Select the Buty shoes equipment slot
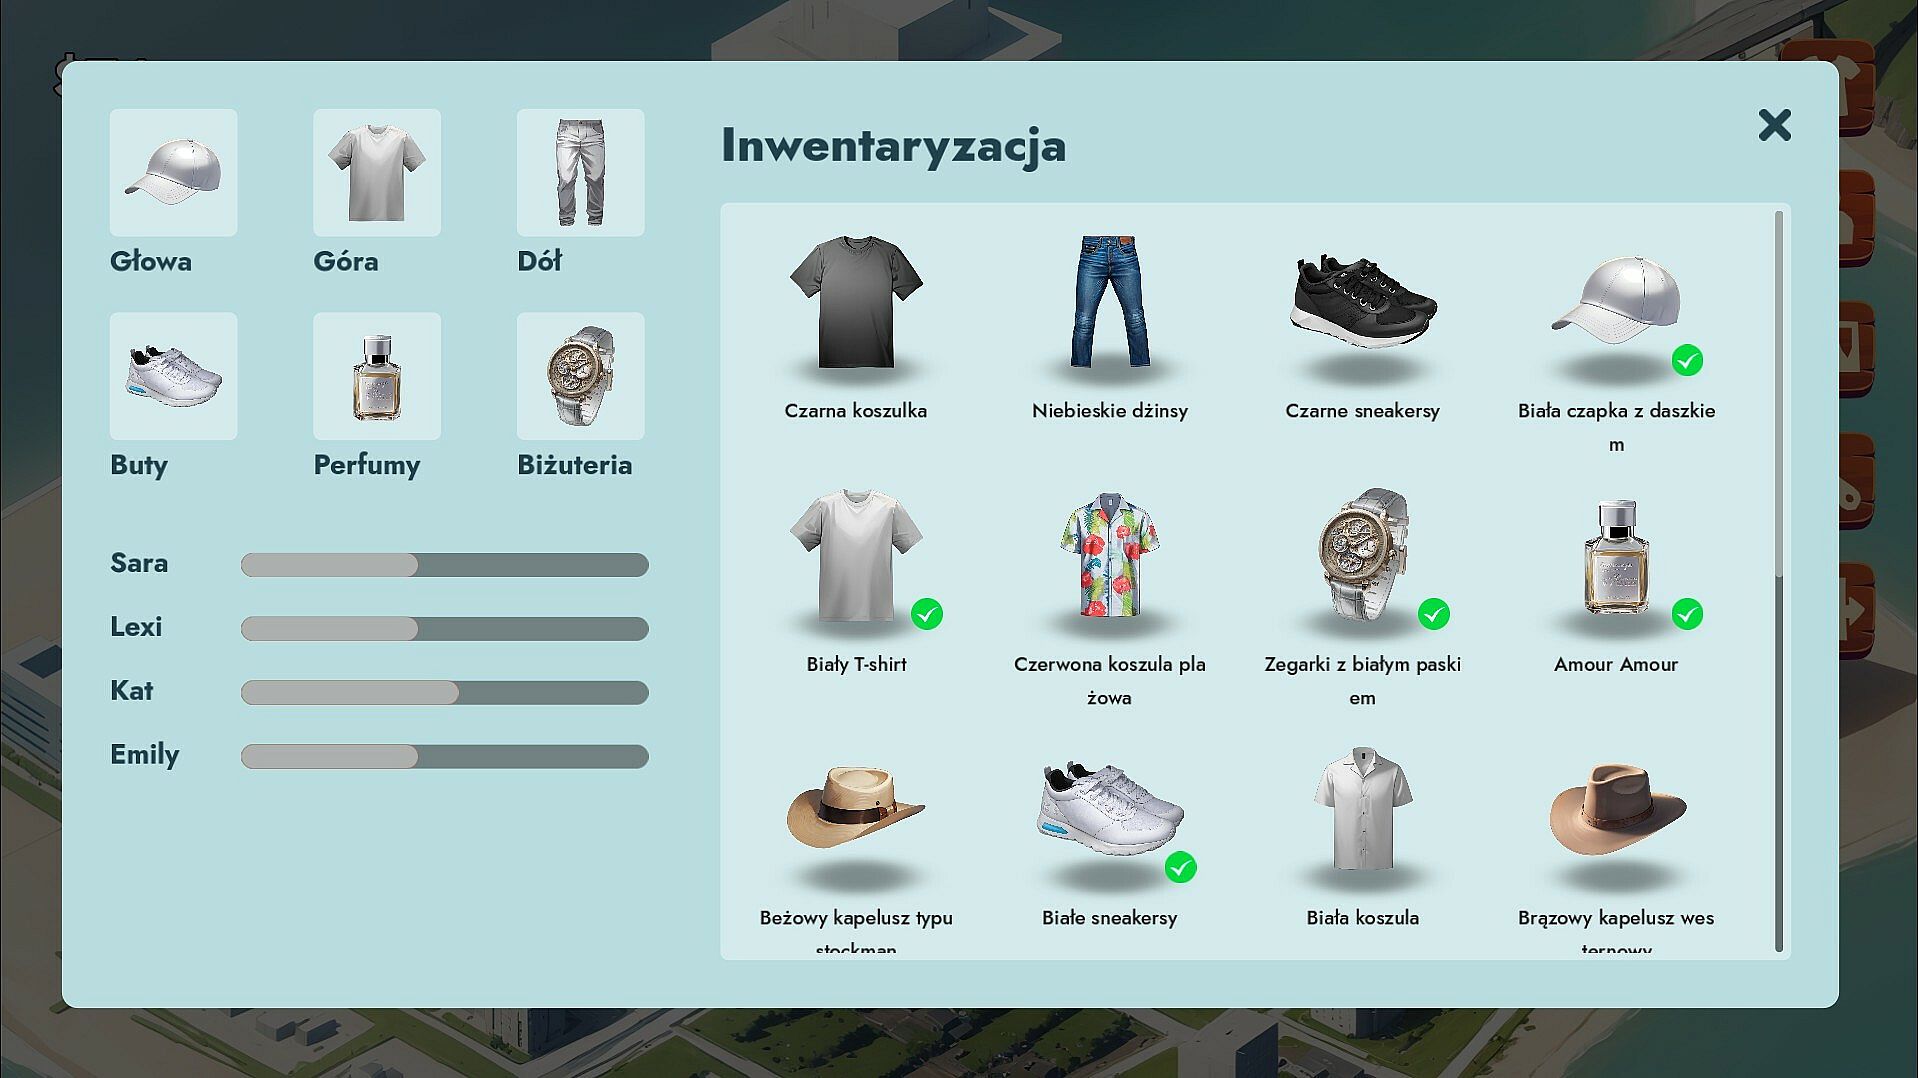This screenshot has width=1918, height=1078. (173, 376)
